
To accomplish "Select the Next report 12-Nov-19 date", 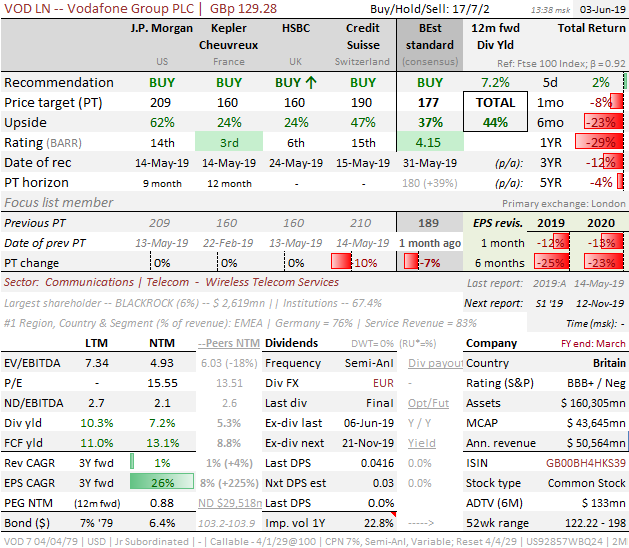I will (600, 304).
